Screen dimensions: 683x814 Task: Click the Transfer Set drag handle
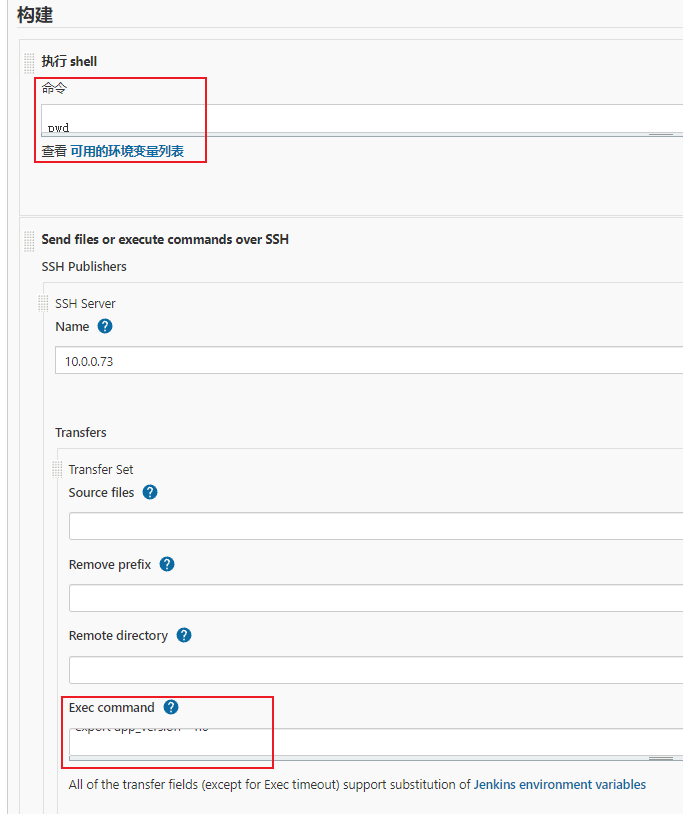point(58,470)
